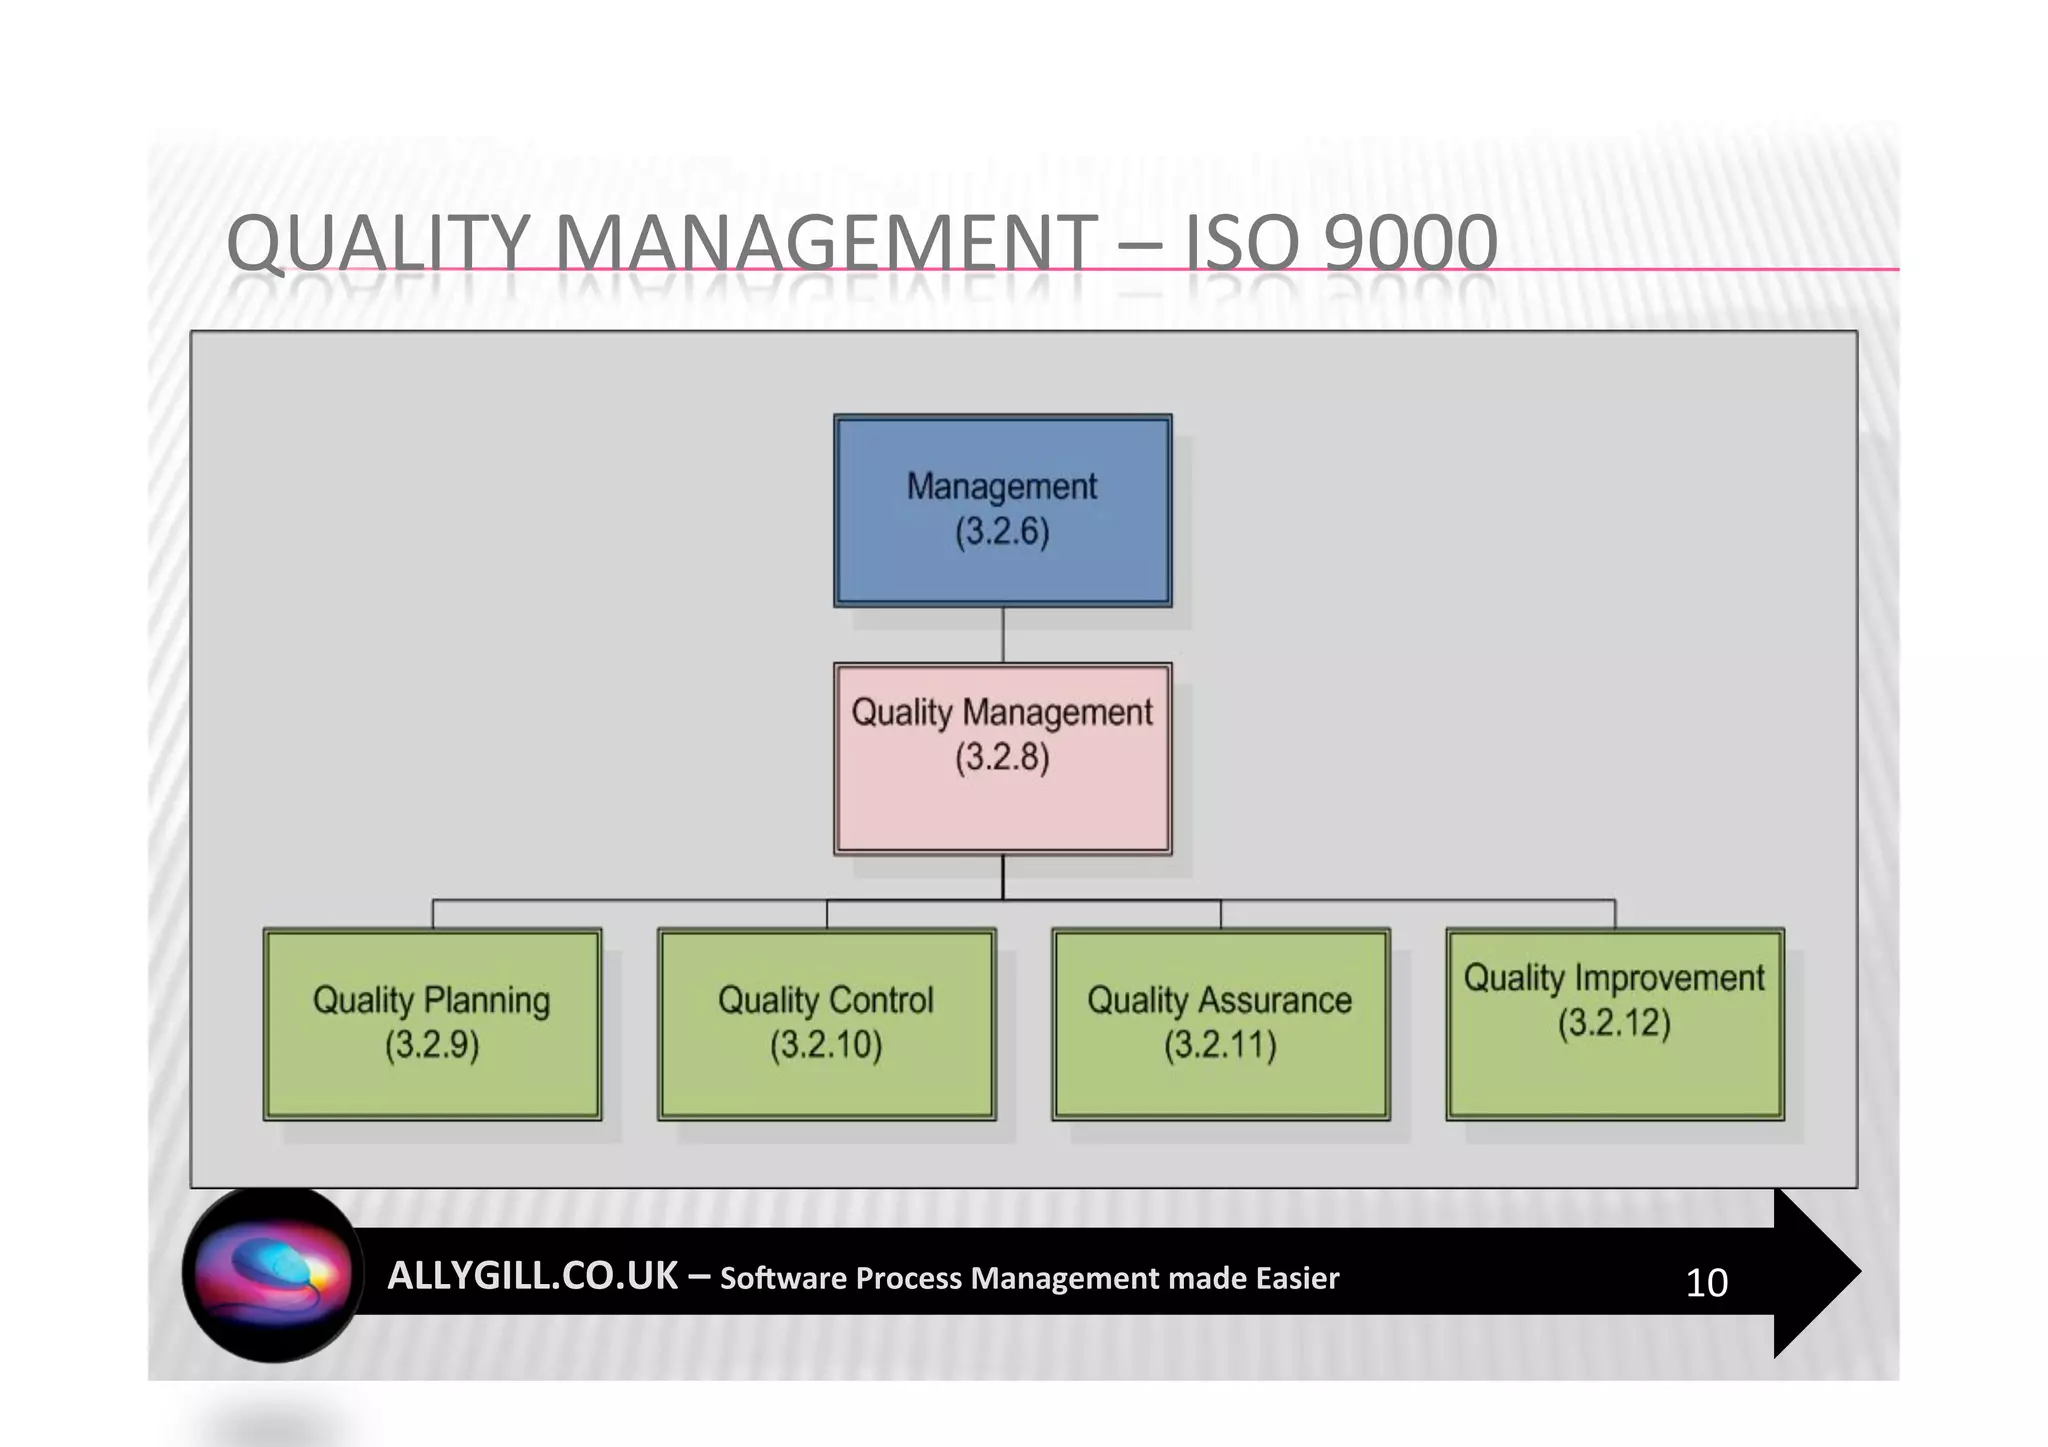The width and height of the screenshot is (2048, 1447).
Task: Click the QUALITY MANAGEMENT words in the heading
Action: [660, 243]
